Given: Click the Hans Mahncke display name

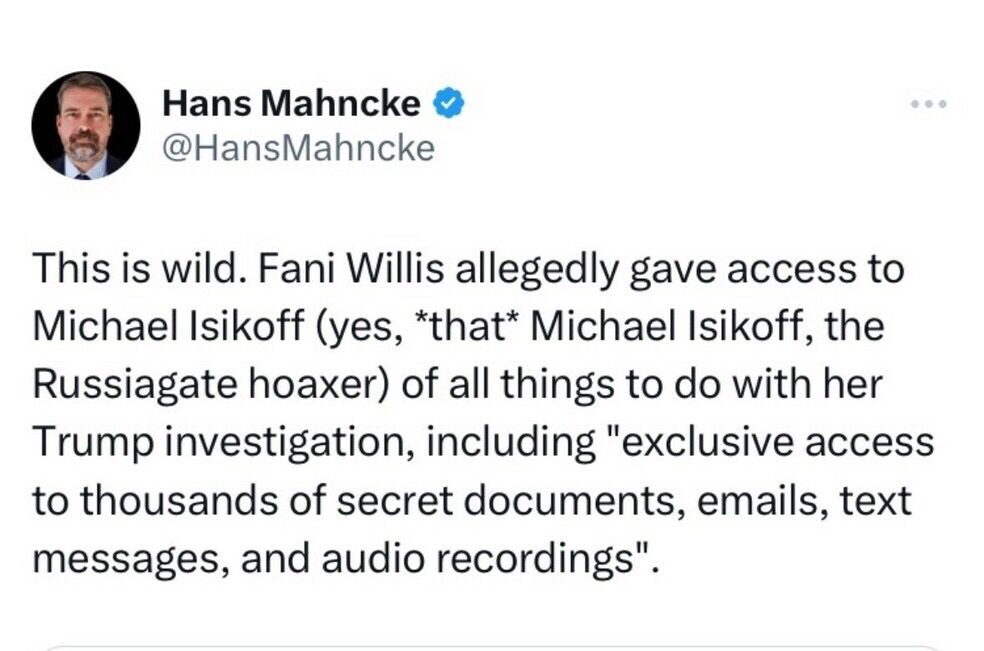Looking at the screenshot, I should click(291, 102).
